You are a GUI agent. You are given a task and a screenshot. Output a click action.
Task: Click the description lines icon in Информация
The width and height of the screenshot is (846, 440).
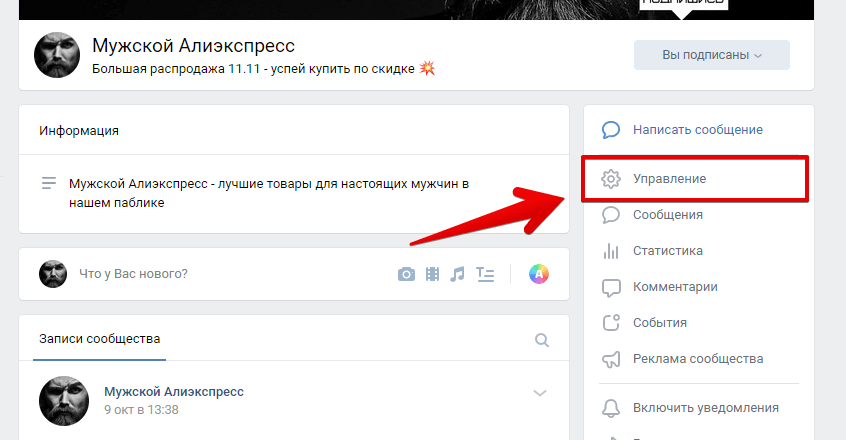[x=49, y=183]
